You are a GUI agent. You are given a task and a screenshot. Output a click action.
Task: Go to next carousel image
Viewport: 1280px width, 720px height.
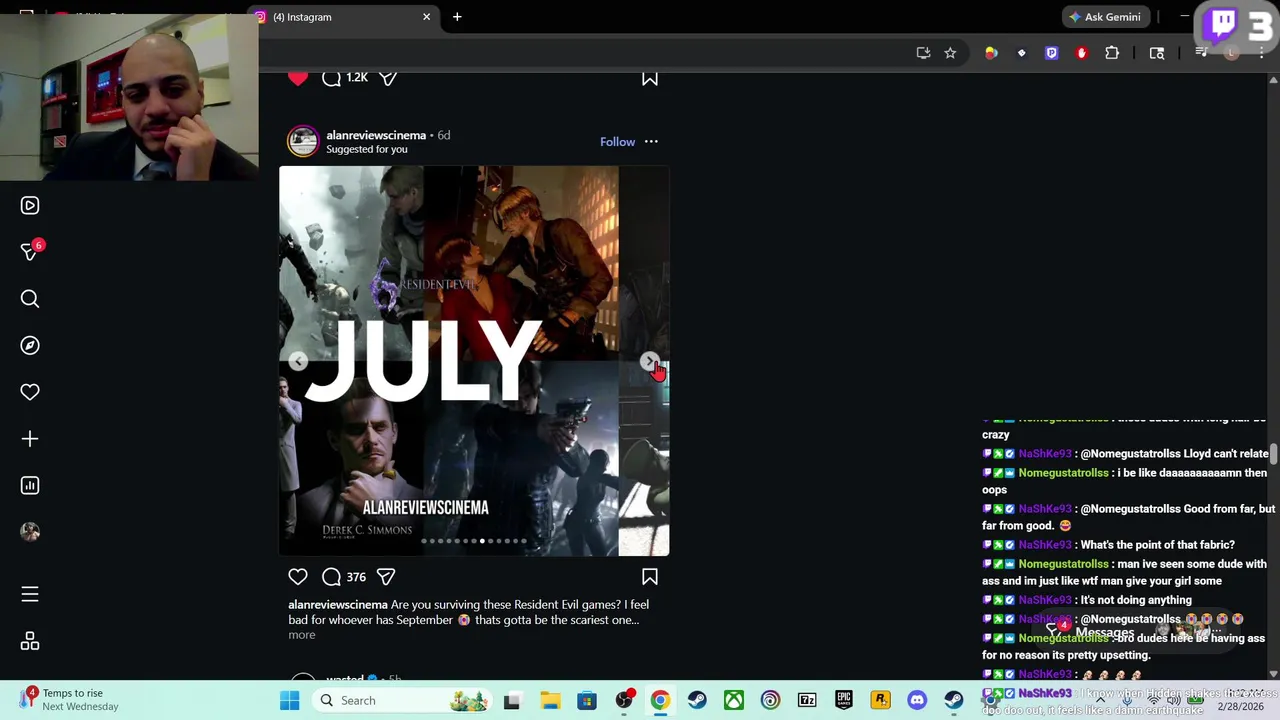pyautogui.click(x=650, y=361)
